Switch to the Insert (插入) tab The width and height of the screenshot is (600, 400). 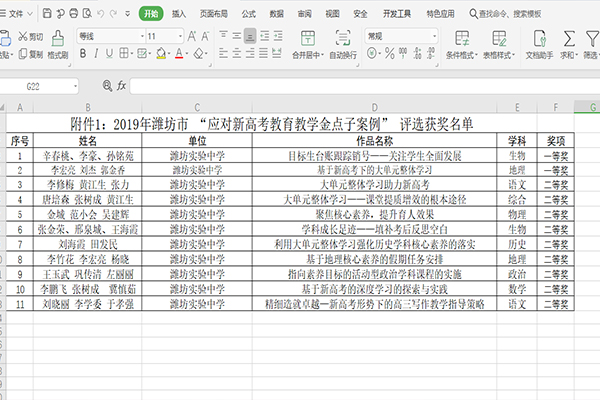point(178,14)
